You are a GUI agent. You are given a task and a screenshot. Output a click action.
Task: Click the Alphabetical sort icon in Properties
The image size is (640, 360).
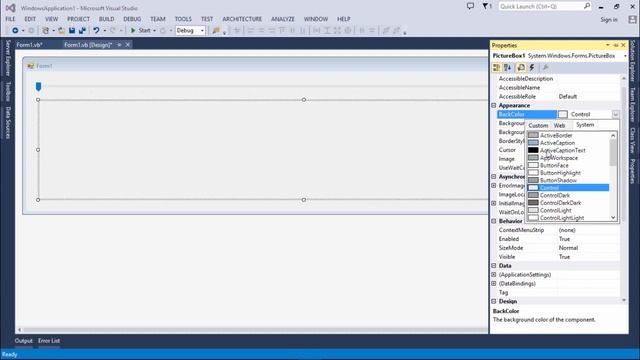508,68
